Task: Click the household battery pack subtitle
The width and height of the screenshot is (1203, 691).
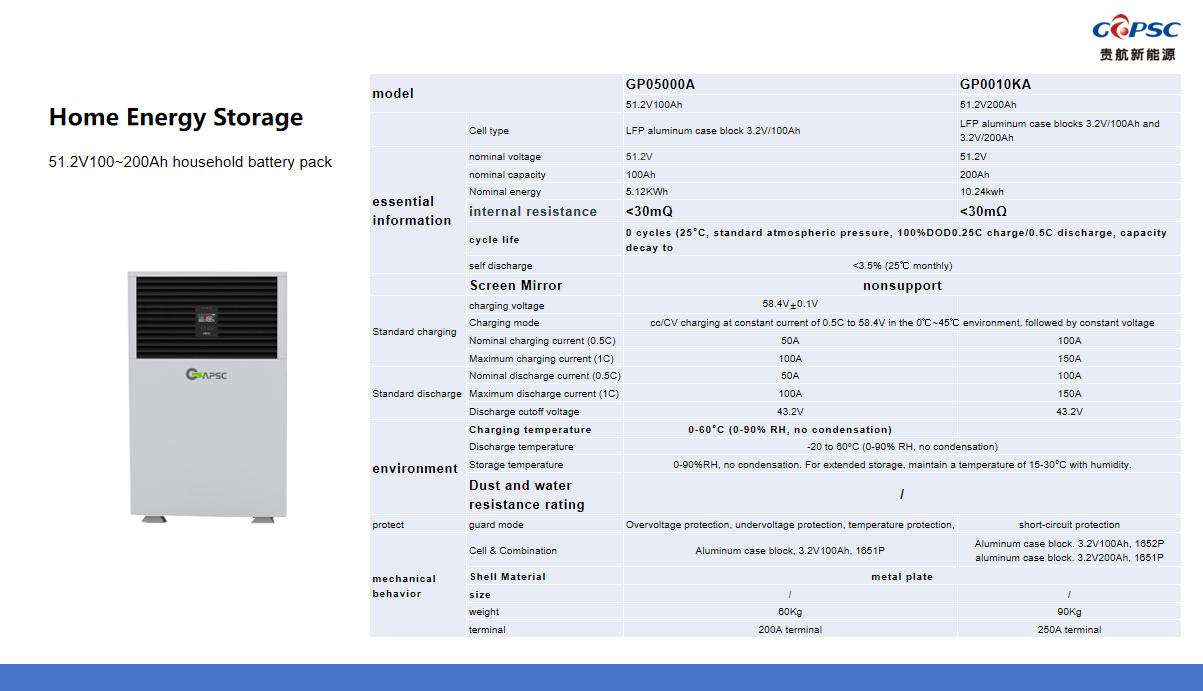Action: (x=190, y=162)
